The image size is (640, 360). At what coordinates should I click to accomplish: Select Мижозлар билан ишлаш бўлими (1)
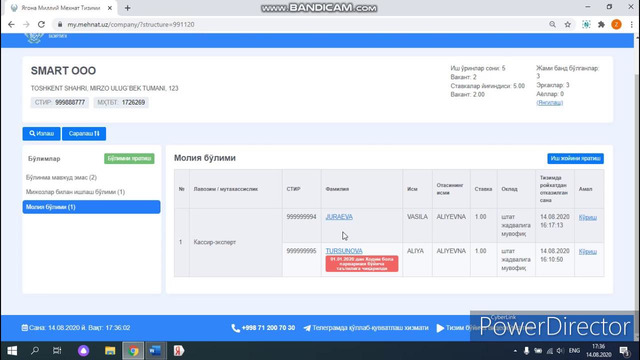pos(75,192)
